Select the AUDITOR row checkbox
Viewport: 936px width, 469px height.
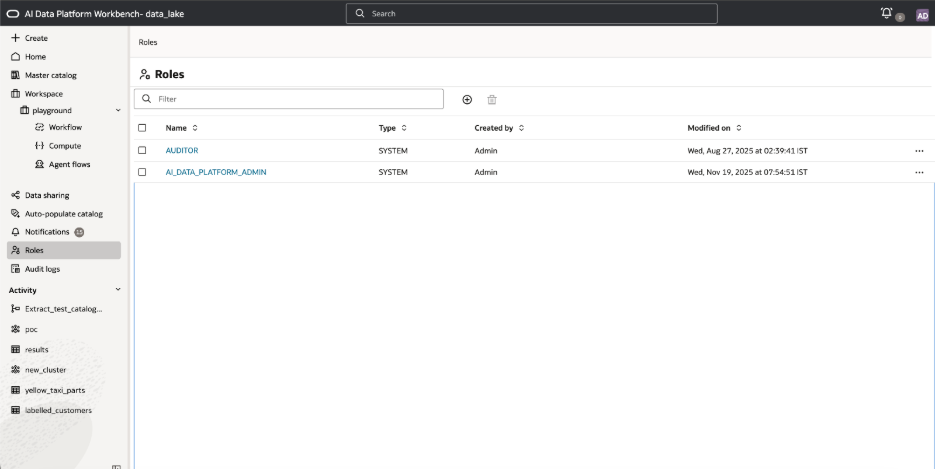point(142,151)
